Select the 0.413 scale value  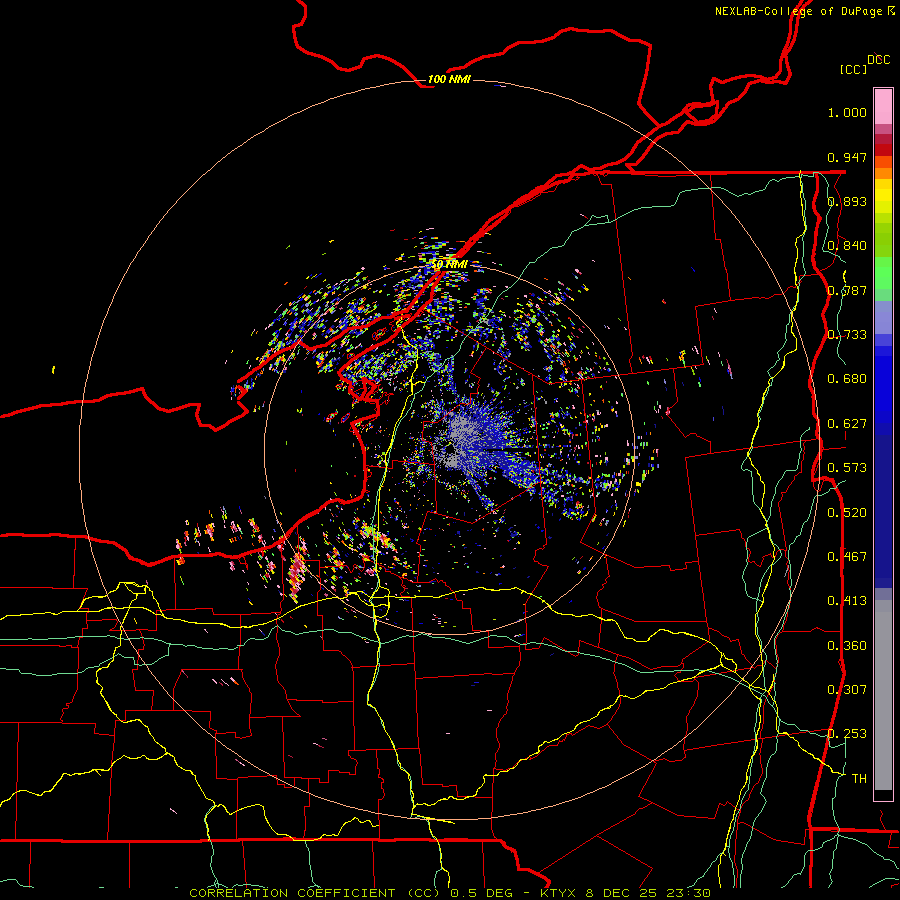(847, 601)
